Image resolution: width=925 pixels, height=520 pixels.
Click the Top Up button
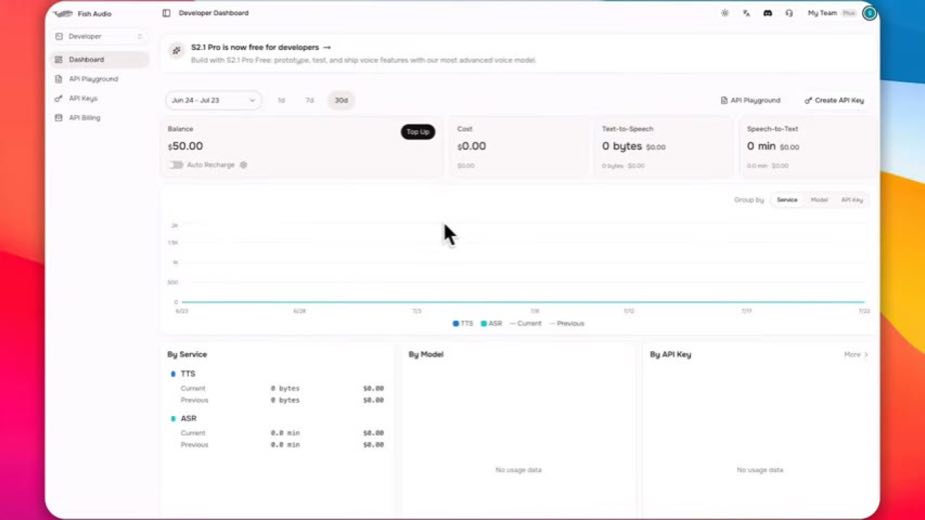point(418,132)
